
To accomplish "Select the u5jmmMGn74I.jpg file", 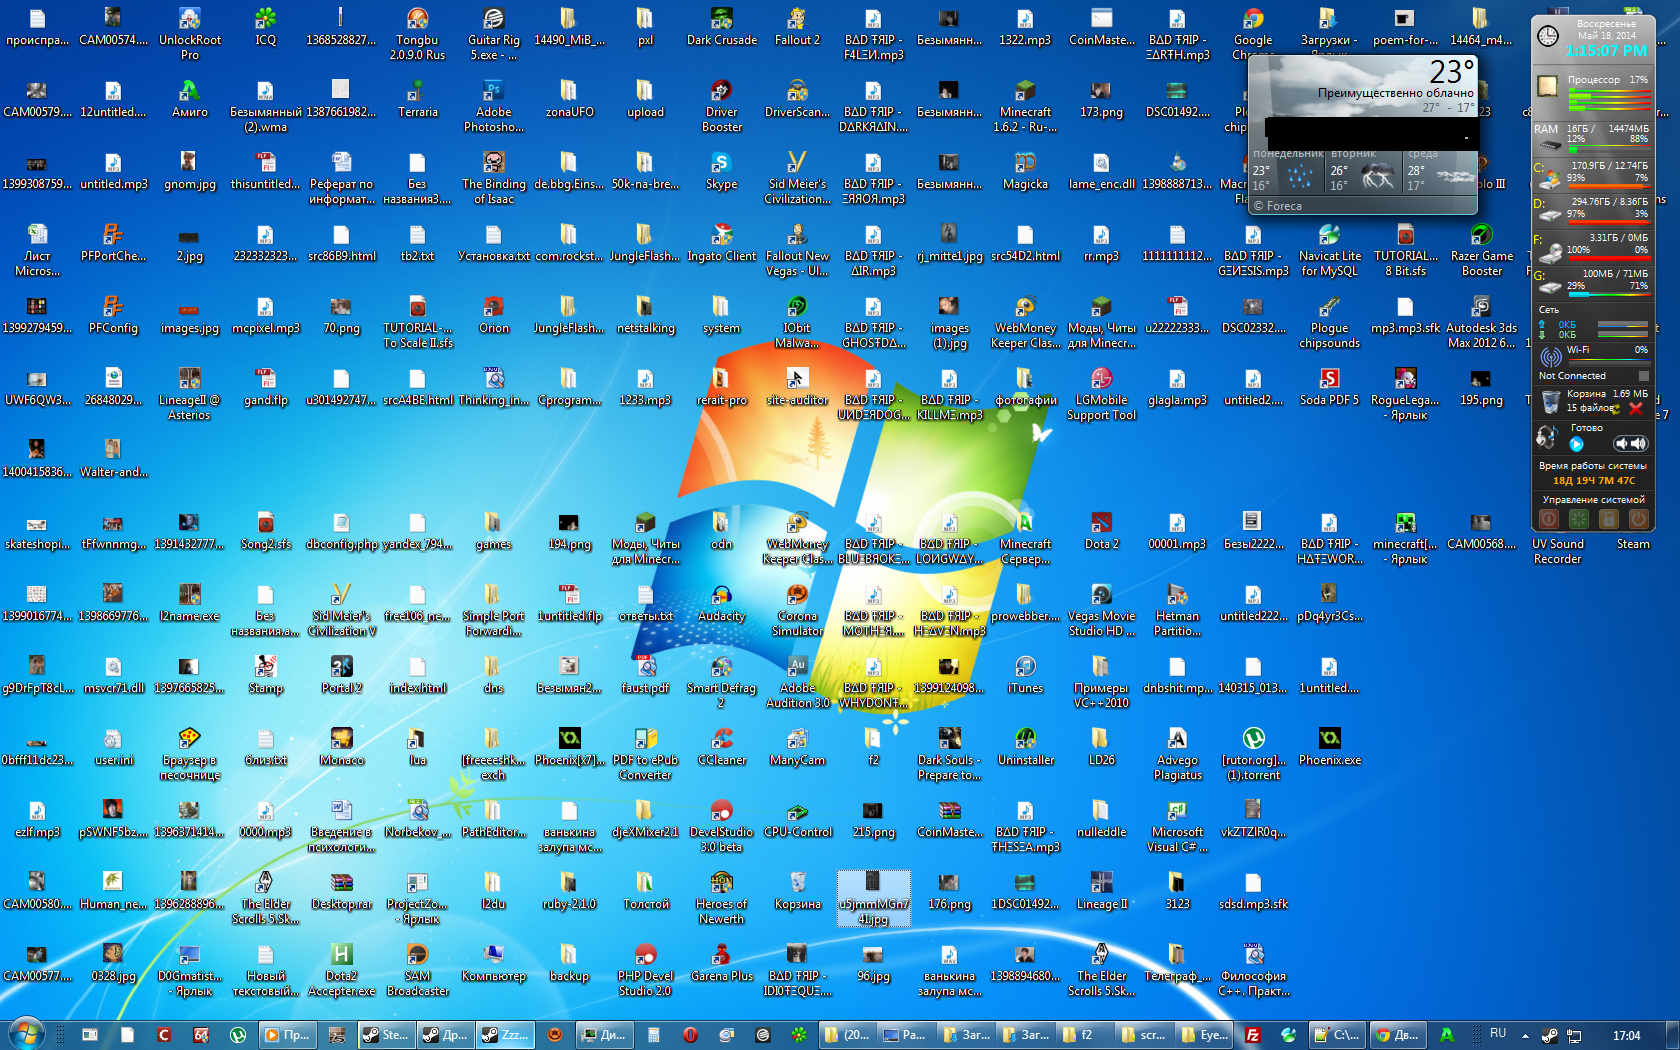I will [x=873, y=897].
